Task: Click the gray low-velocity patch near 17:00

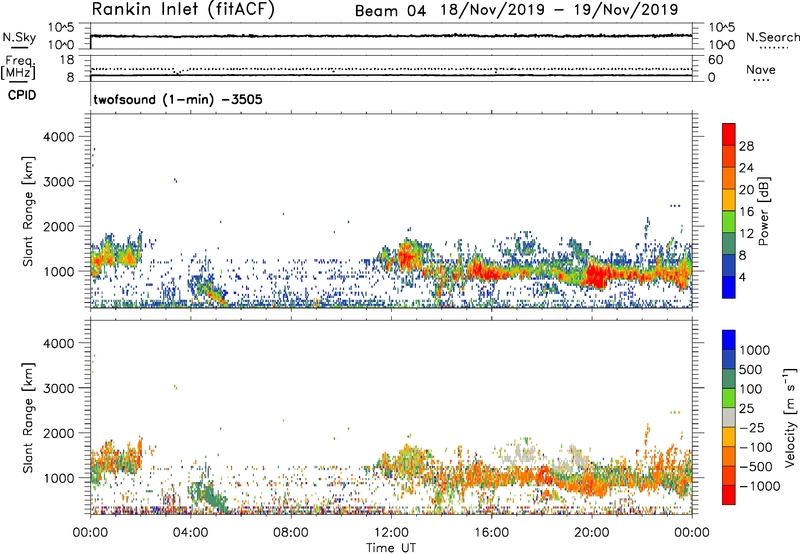Action: [x=520, y=454]
